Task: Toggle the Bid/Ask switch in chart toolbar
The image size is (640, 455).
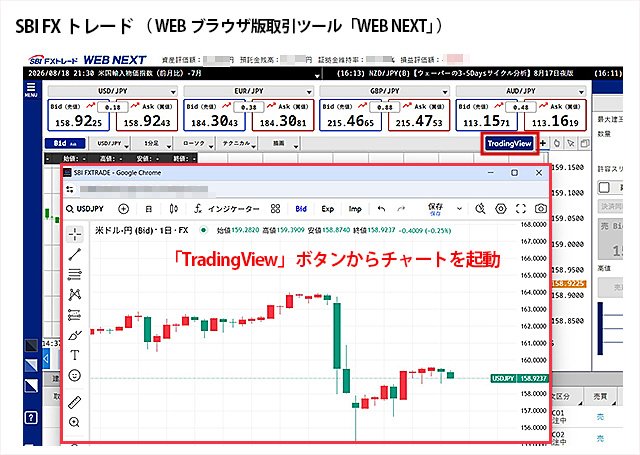Action: click(x=65, y=143)
